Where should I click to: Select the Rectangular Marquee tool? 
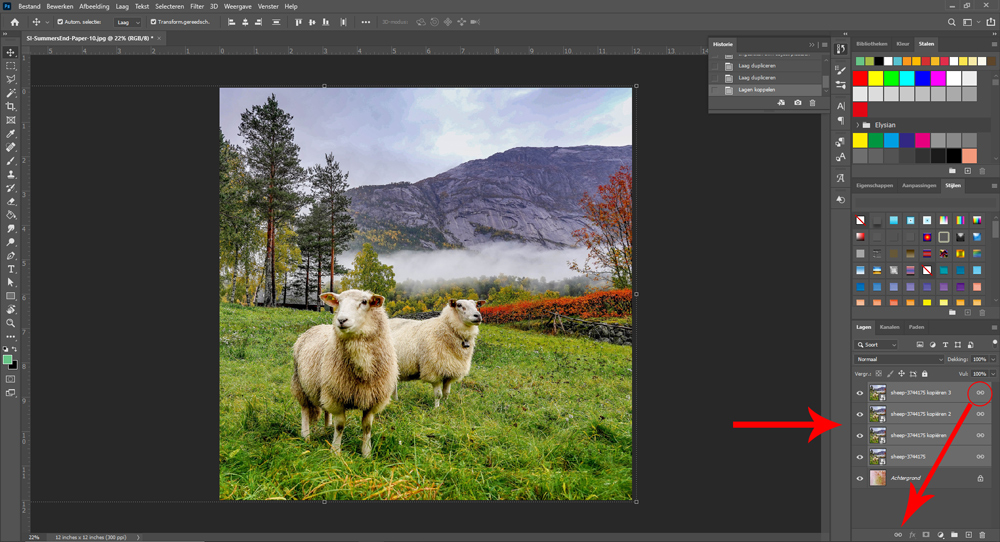(x=11, y=66)
